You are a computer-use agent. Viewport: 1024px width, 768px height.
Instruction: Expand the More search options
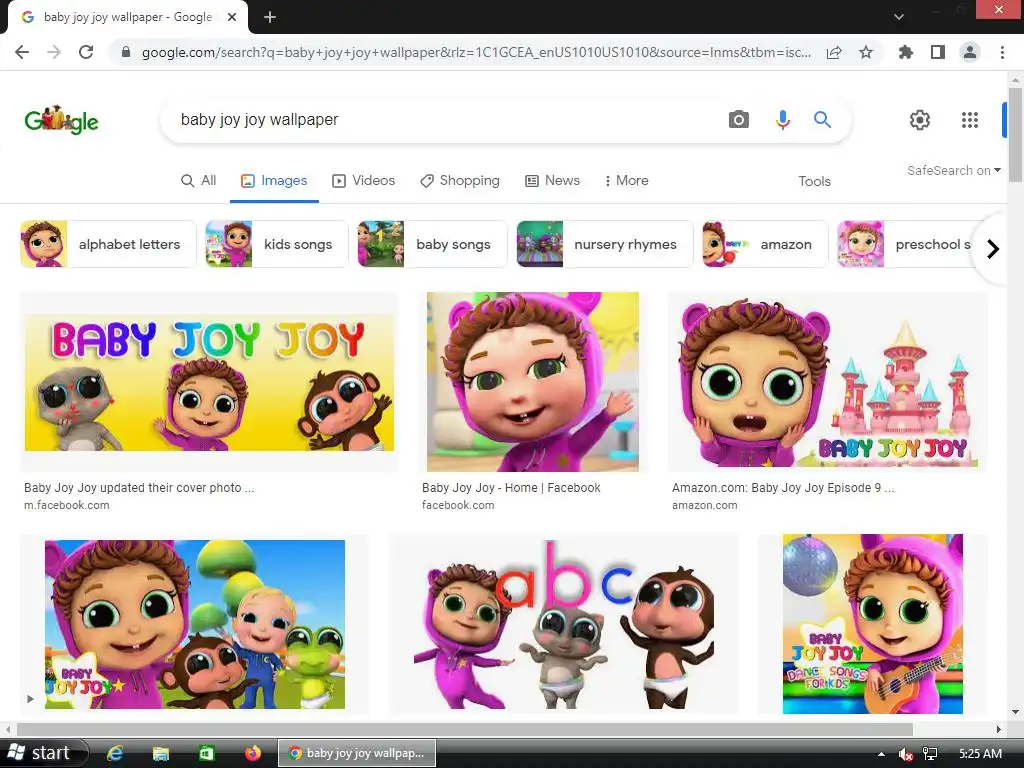626,180
